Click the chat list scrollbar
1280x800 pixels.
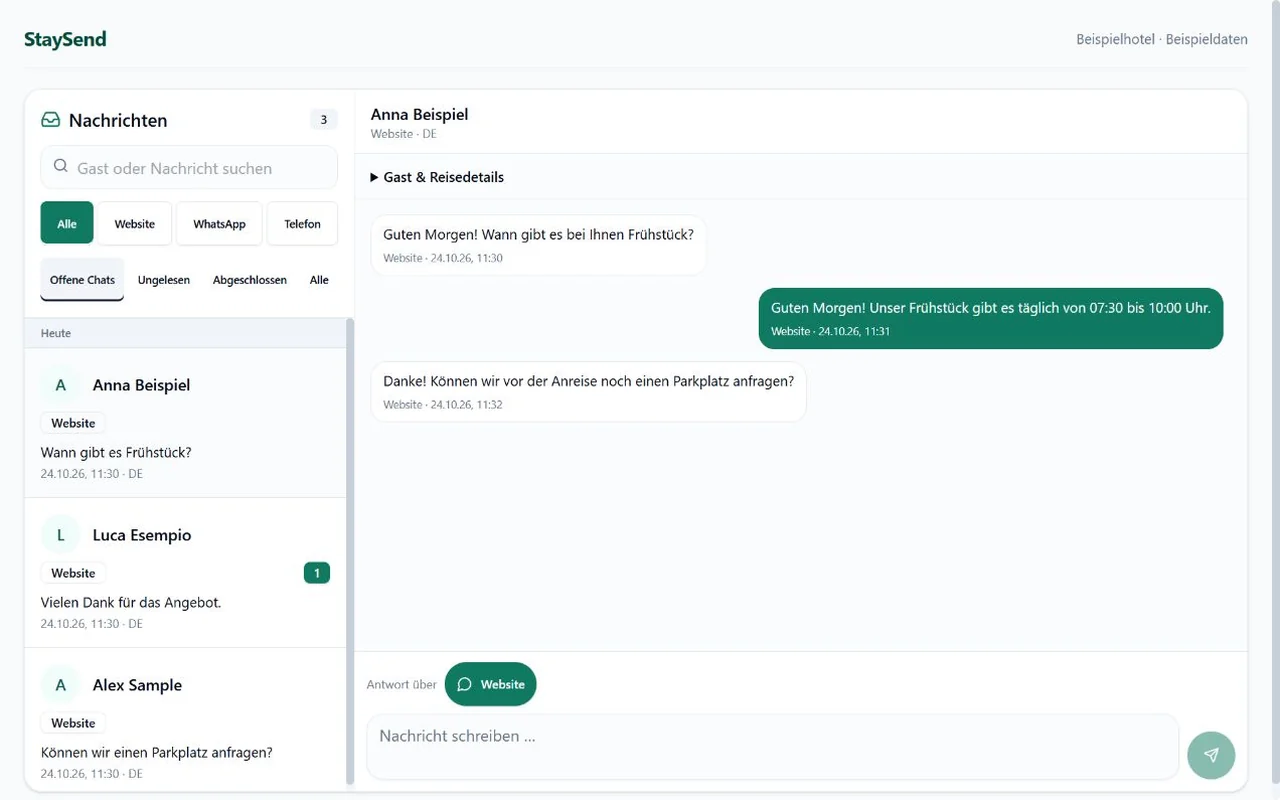point(350,552)
